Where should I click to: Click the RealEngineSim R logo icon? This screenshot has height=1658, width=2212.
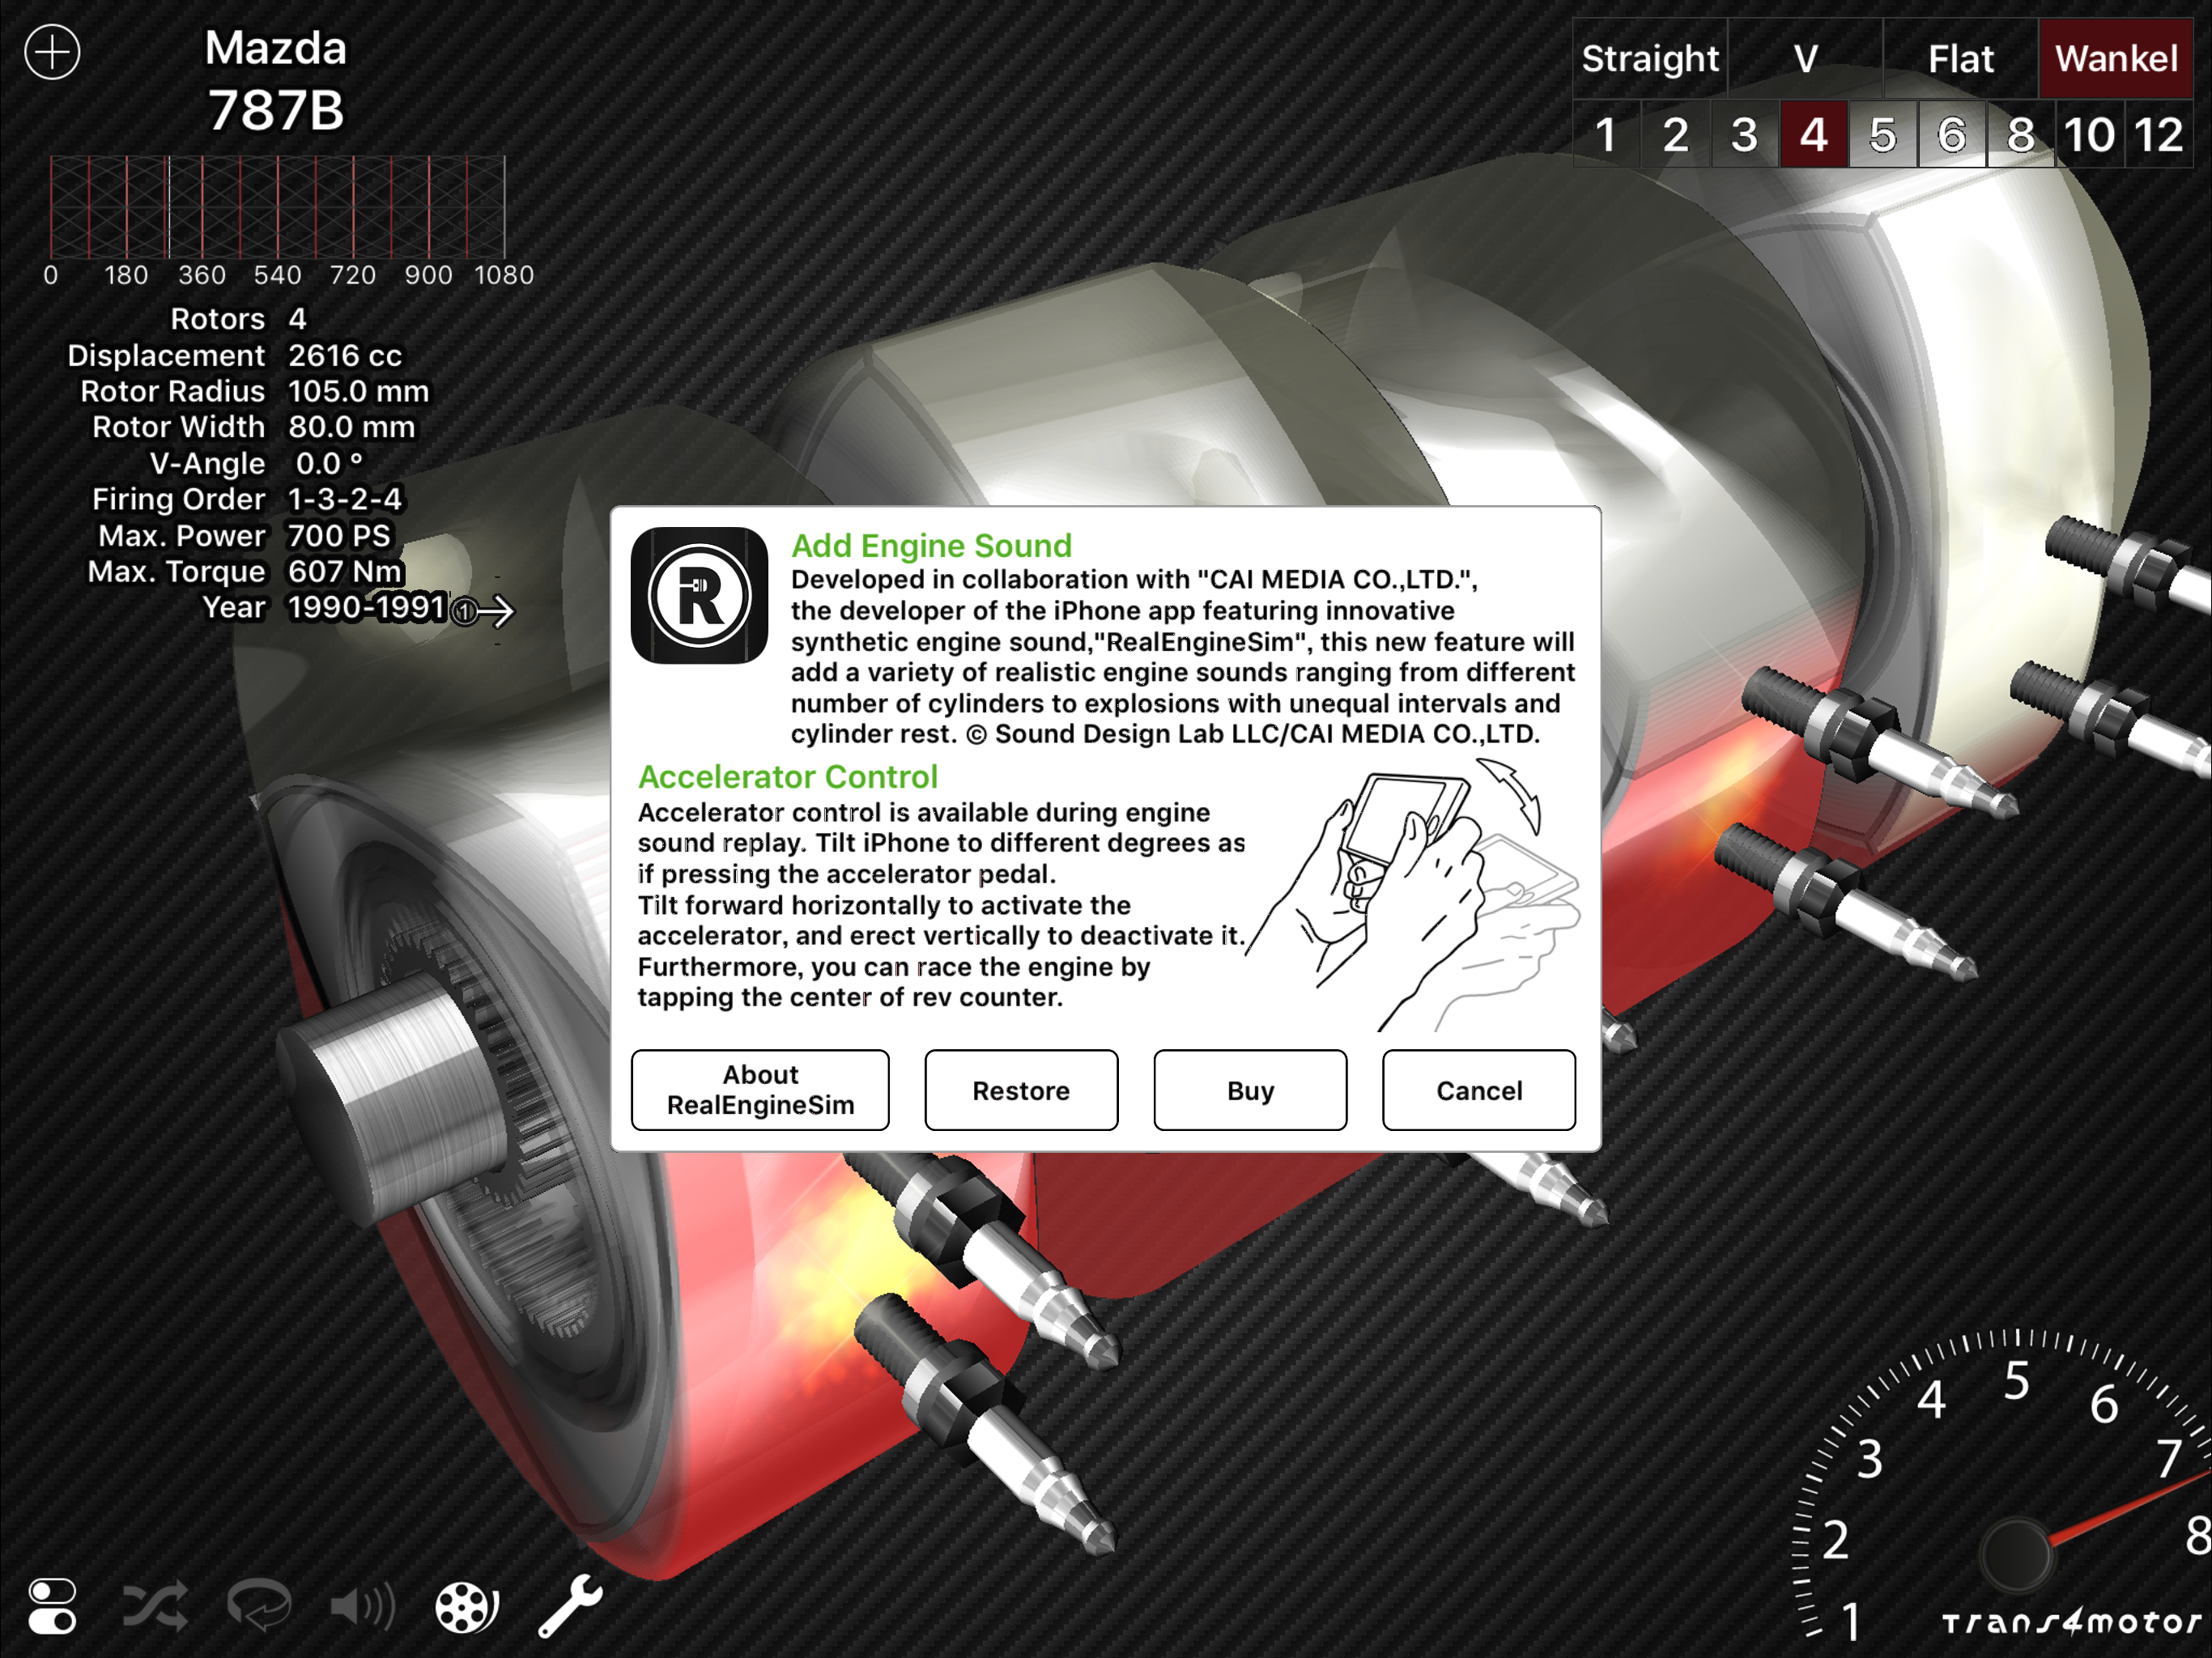[699, 596]
